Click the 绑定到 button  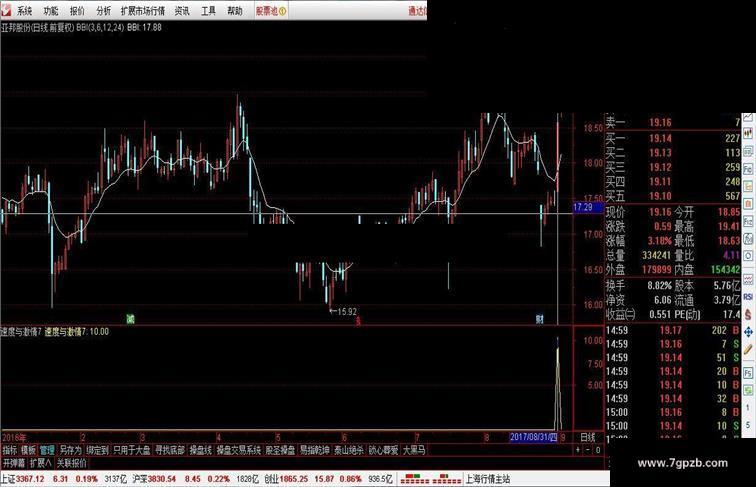coord(97,450)
